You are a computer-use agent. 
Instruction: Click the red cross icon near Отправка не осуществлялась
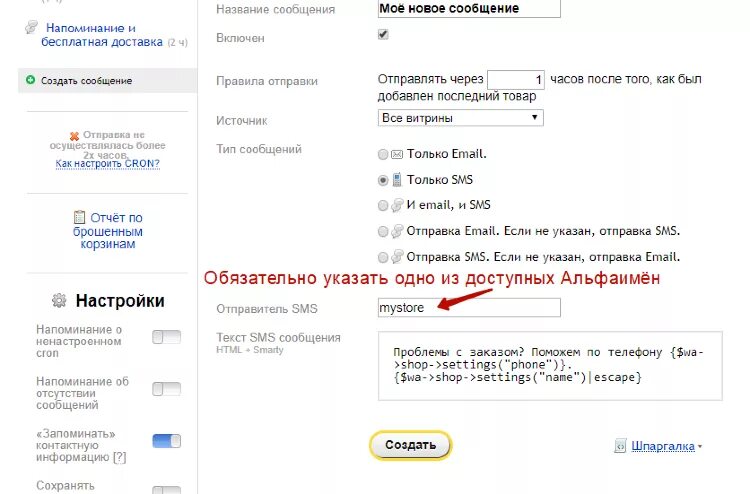click(74, 136)
